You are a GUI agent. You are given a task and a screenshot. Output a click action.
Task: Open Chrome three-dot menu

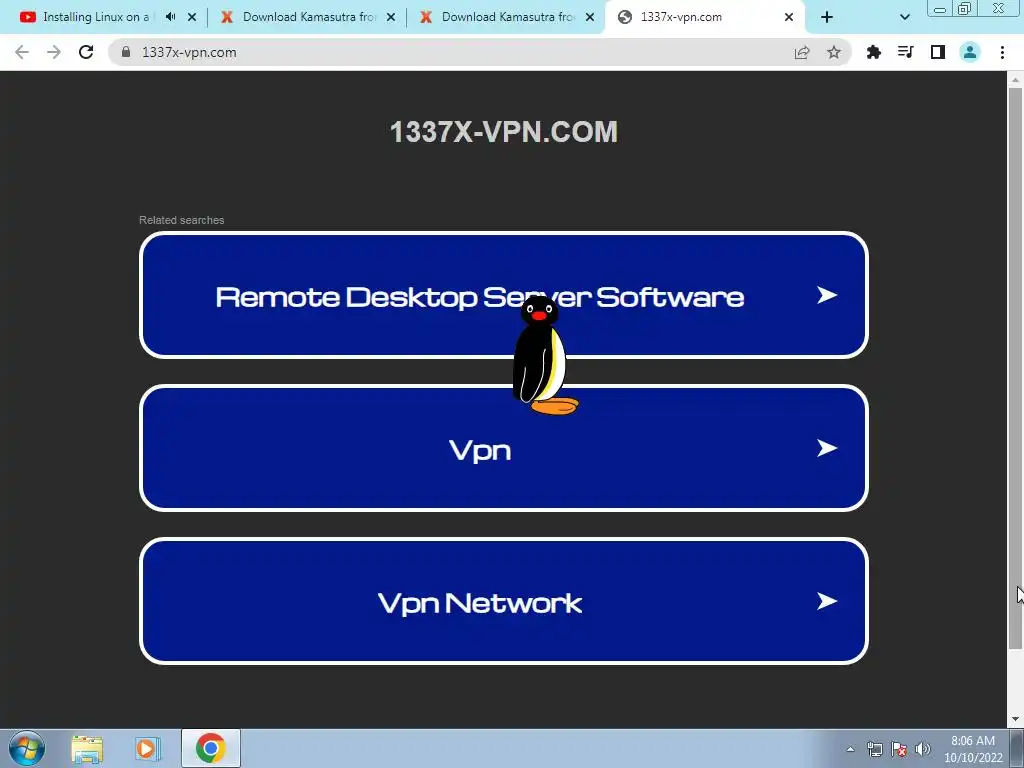click(x=1002, y=52)
